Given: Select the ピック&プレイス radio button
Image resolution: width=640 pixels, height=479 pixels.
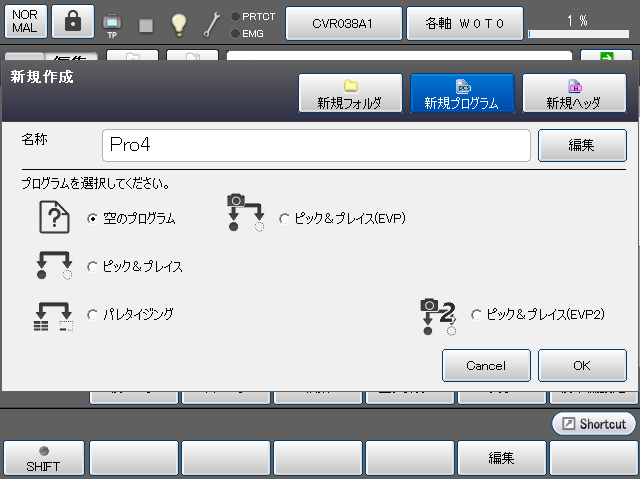Looking at the screenshot, I should (x=93, y=267).
